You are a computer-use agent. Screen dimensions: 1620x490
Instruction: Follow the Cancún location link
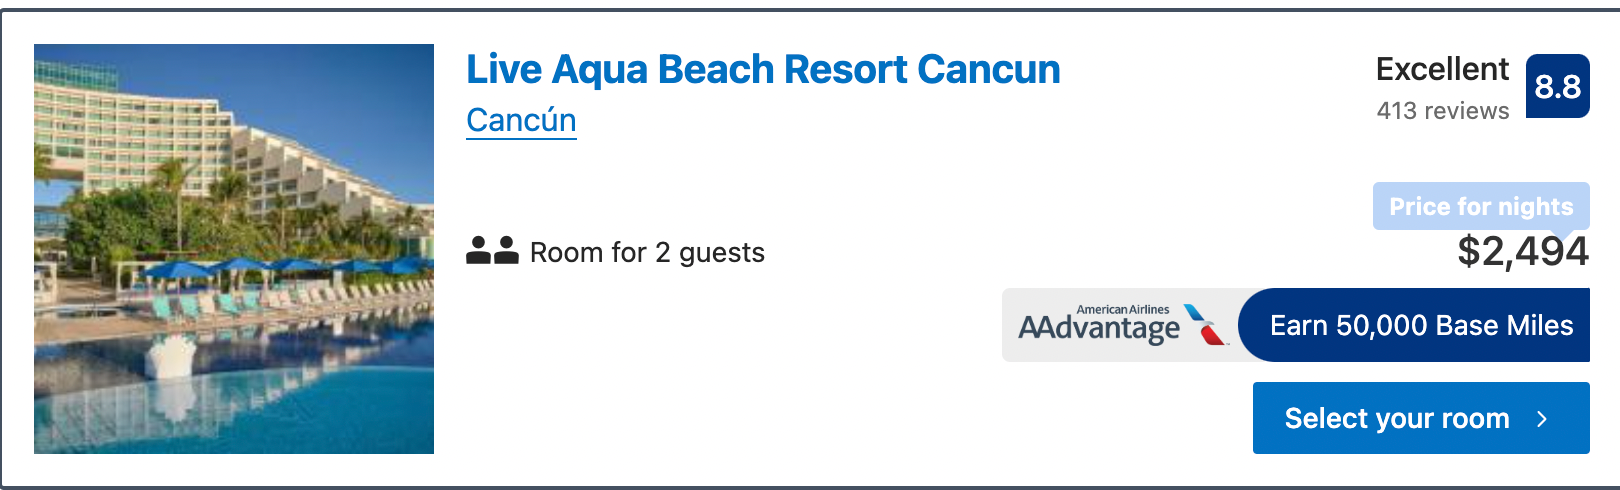tap(521, 120)
